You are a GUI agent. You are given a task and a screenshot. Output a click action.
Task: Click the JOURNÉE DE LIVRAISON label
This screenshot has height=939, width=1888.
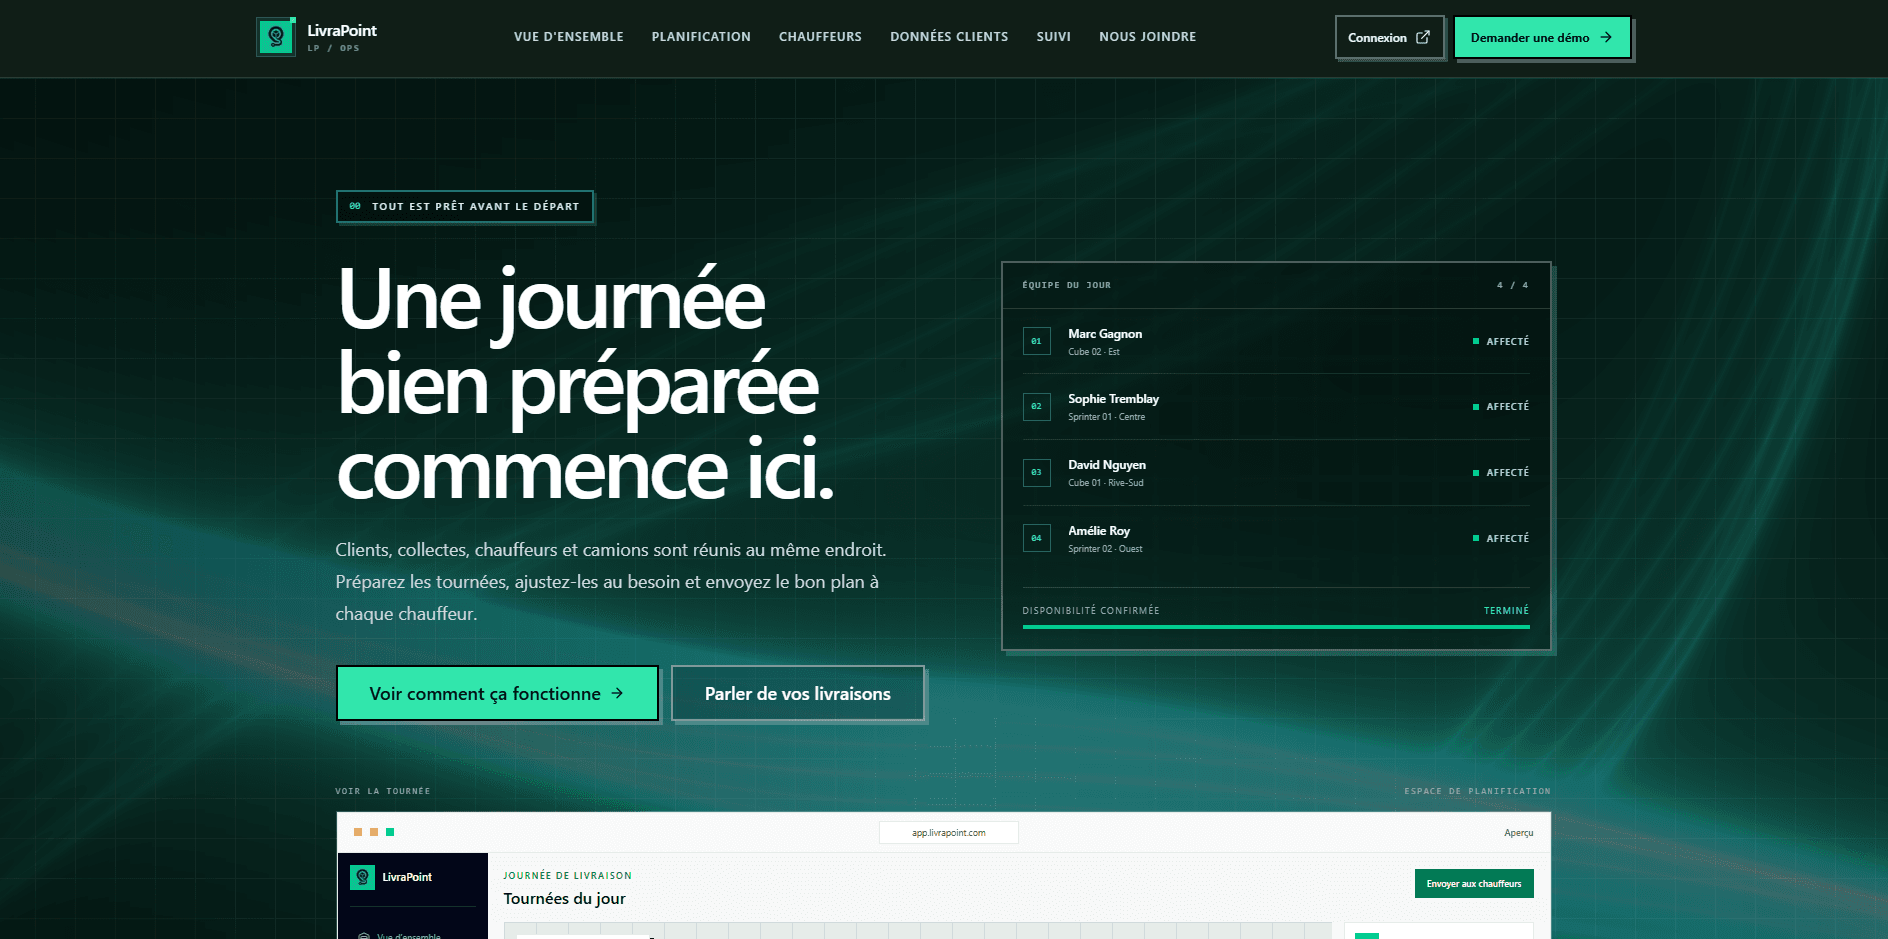click(567, 875)
